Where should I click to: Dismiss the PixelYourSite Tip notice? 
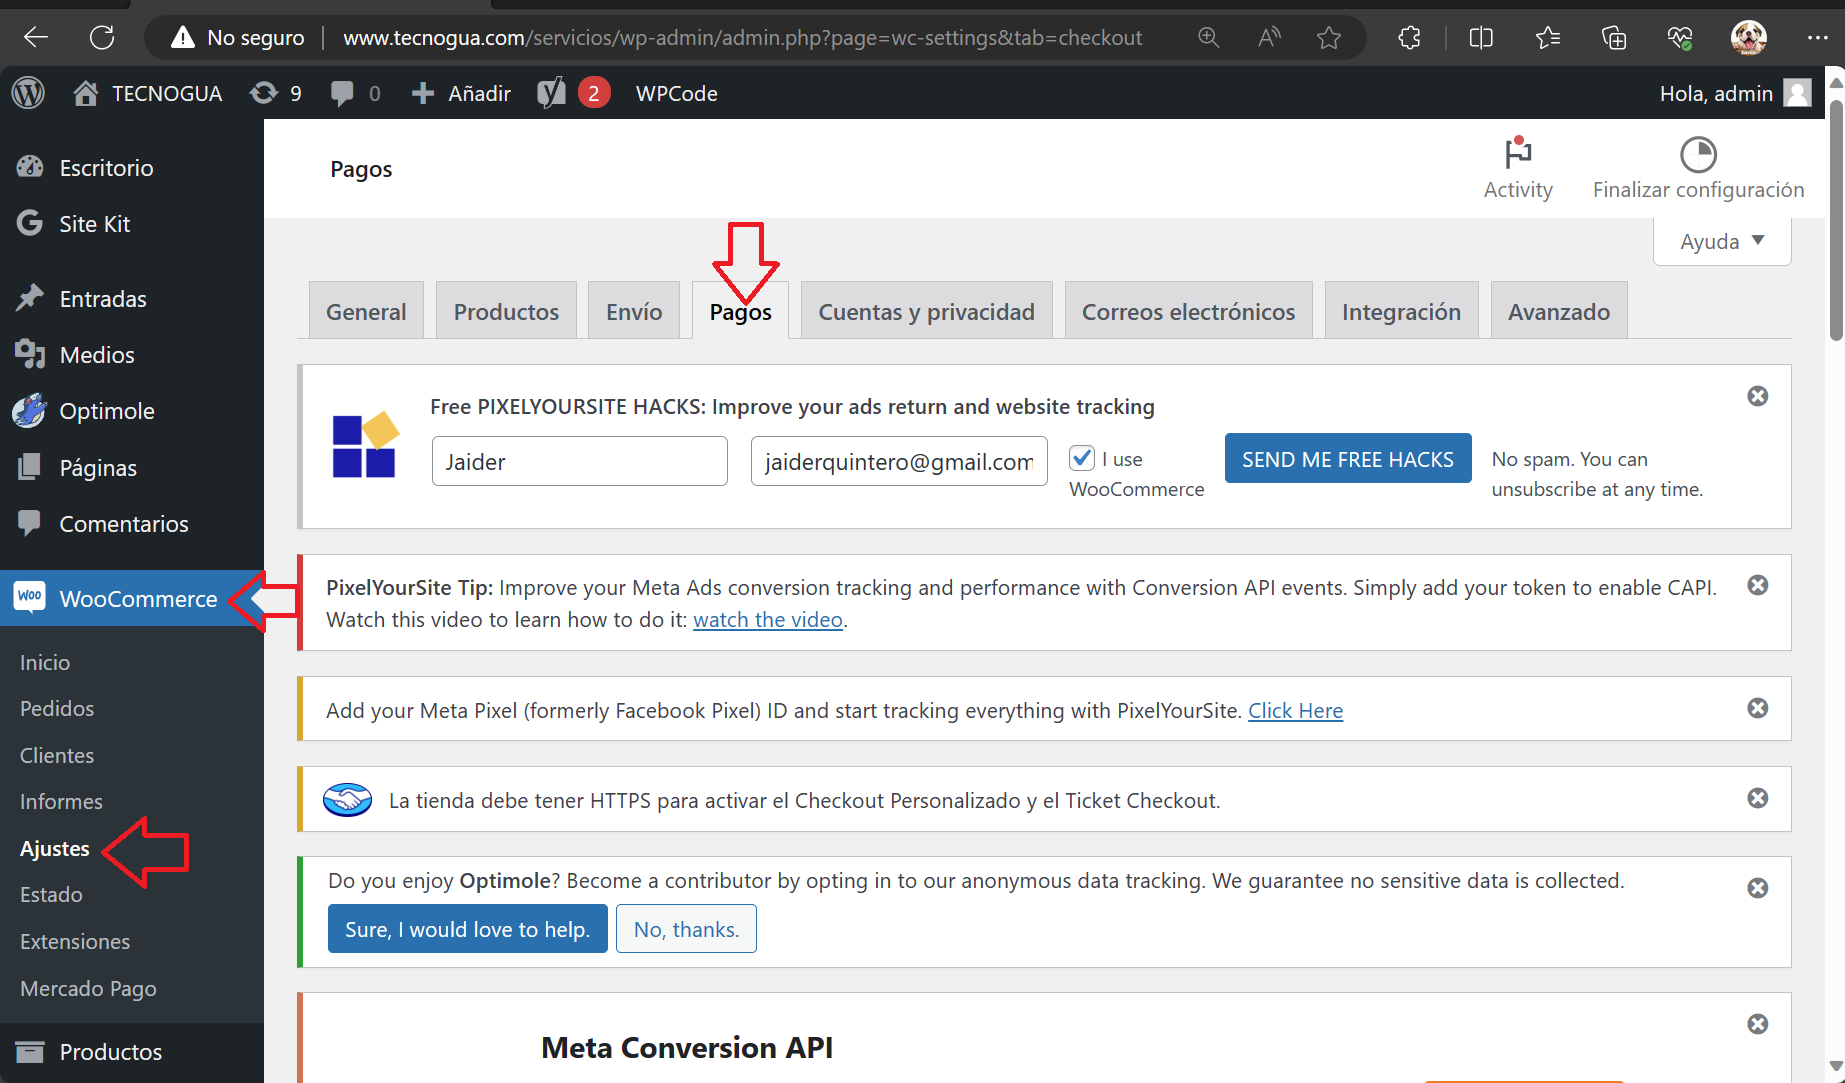coord(1758,585)
